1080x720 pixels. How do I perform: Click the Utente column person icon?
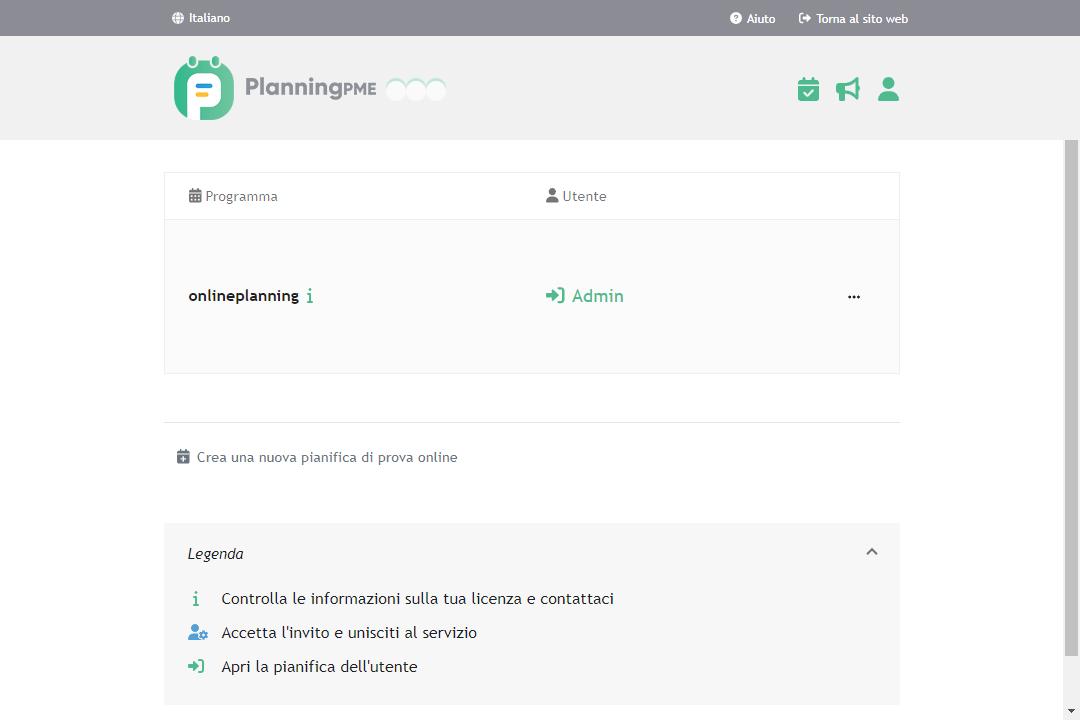pos(551,195)
